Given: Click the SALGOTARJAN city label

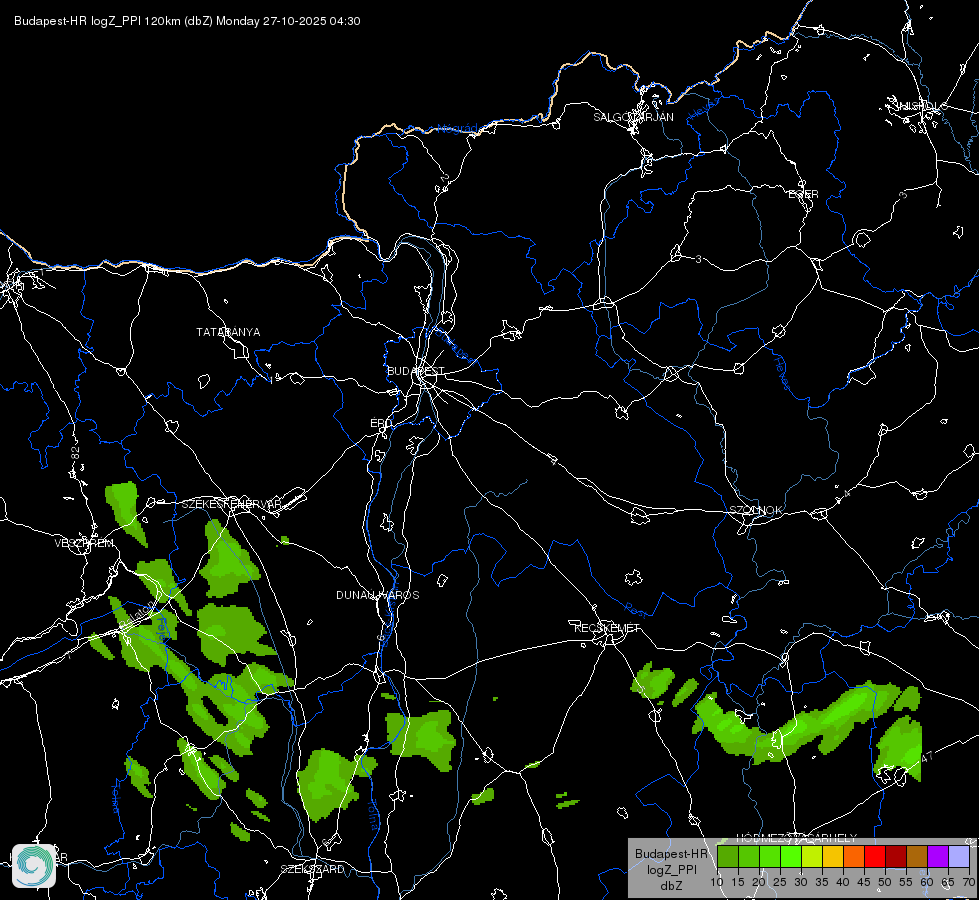Looking at the screenshot, I should tap(633, 117).
